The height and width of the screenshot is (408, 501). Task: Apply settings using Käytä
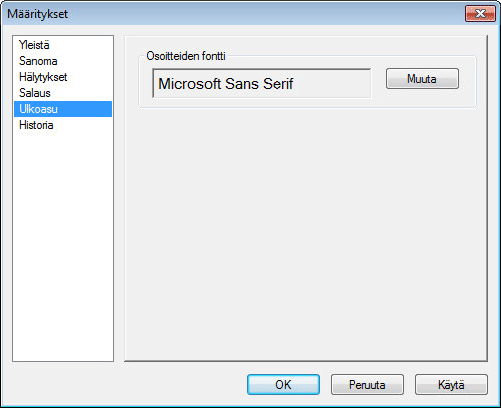451,384
